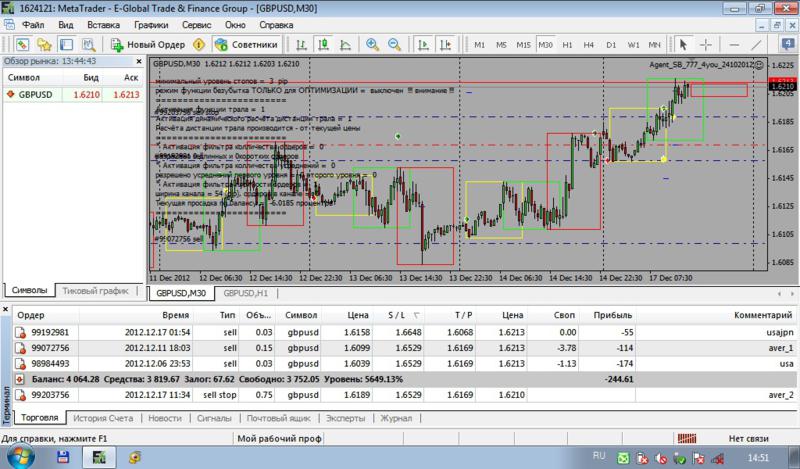Open MetaEditor via the yellow diamond icon
Image resolution: width=800 pixels, height=469 pixels.
point(199,44)
